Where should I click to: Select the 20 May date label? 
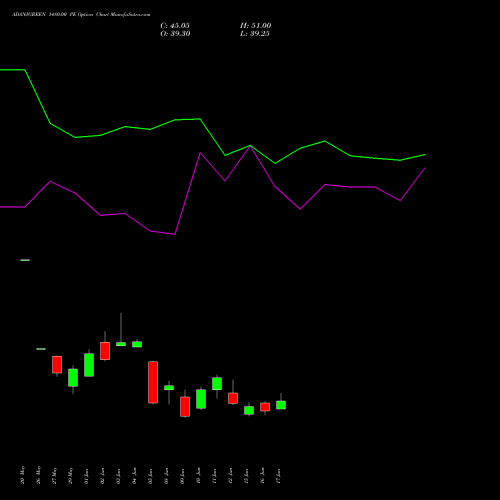click(x=22, y=475)
